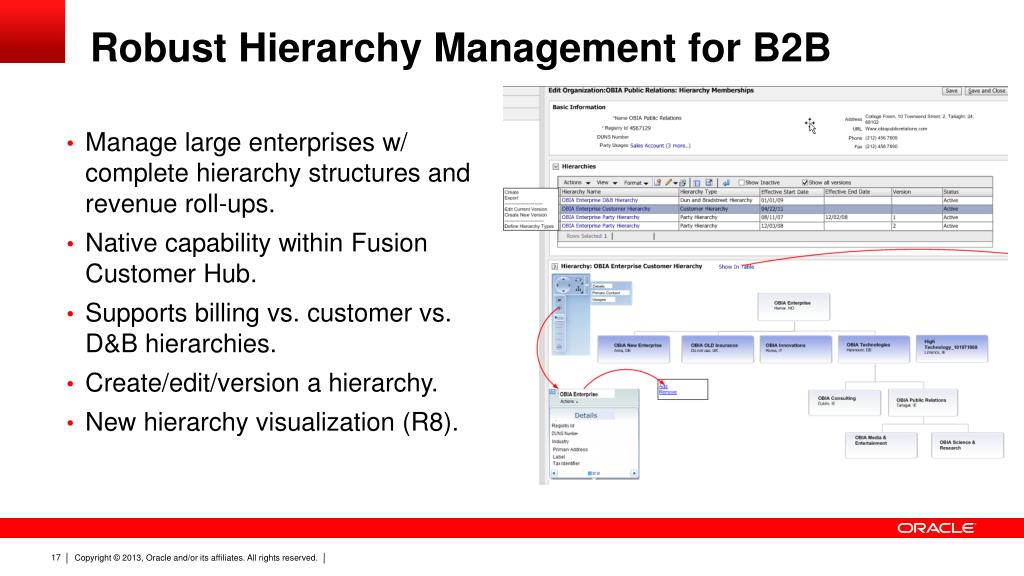
Task: Click the pencil edit icon in Hierarchies toolbar
Action: click(x=669, y=182)
